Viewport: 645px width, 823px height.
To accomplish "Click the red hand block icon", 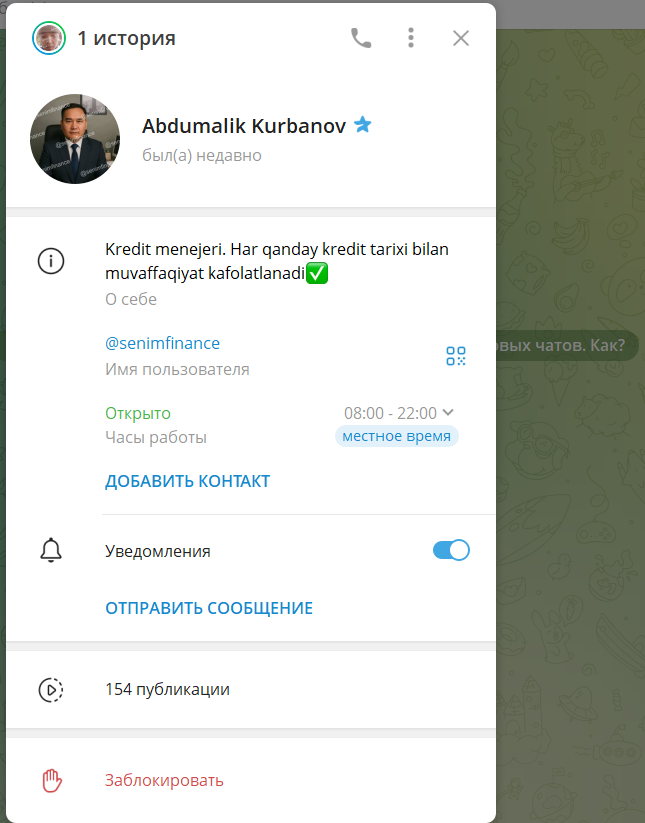I will click(51, 780).
